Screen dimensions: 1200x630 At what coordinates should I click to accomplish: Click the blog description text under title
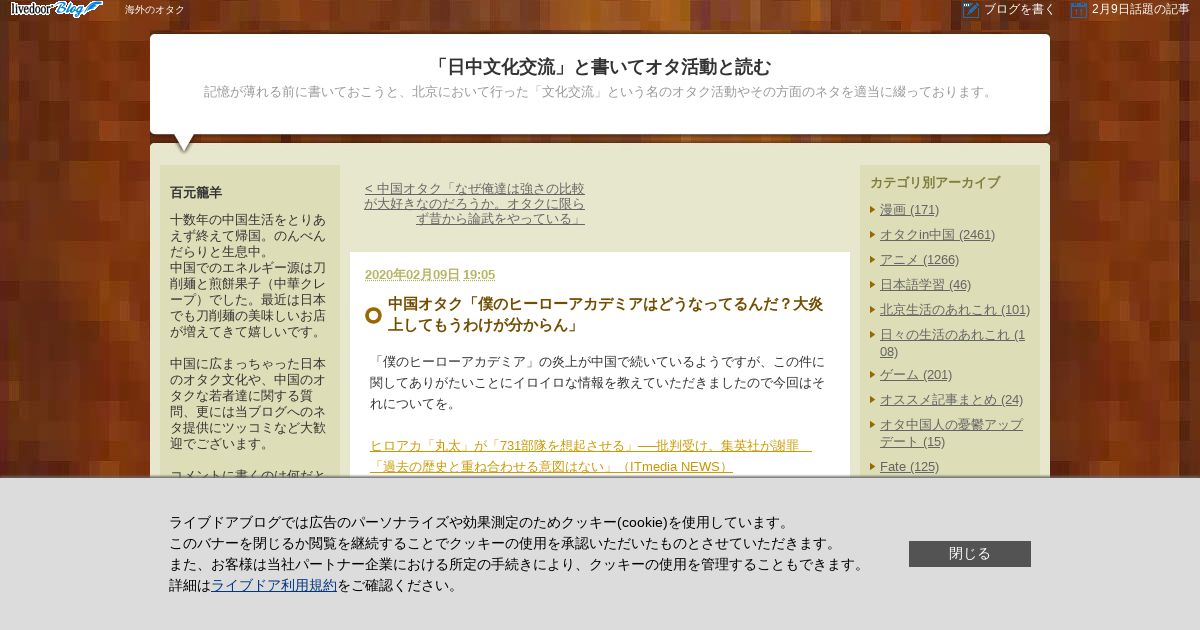[x=600, y=92]
